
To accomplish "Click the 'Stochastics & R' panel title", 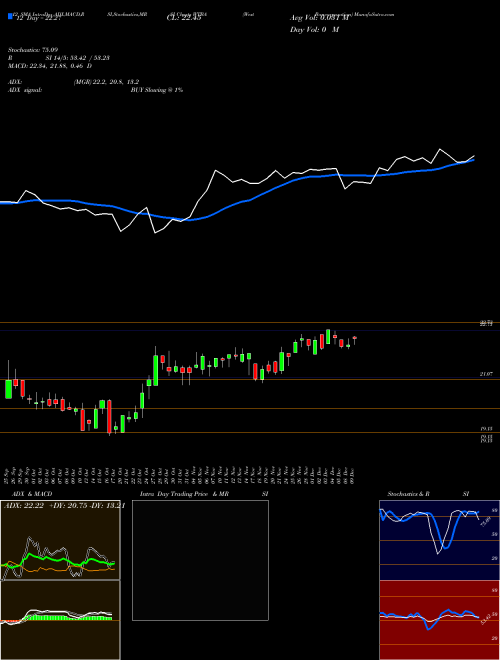I will (x=409, y=494).
